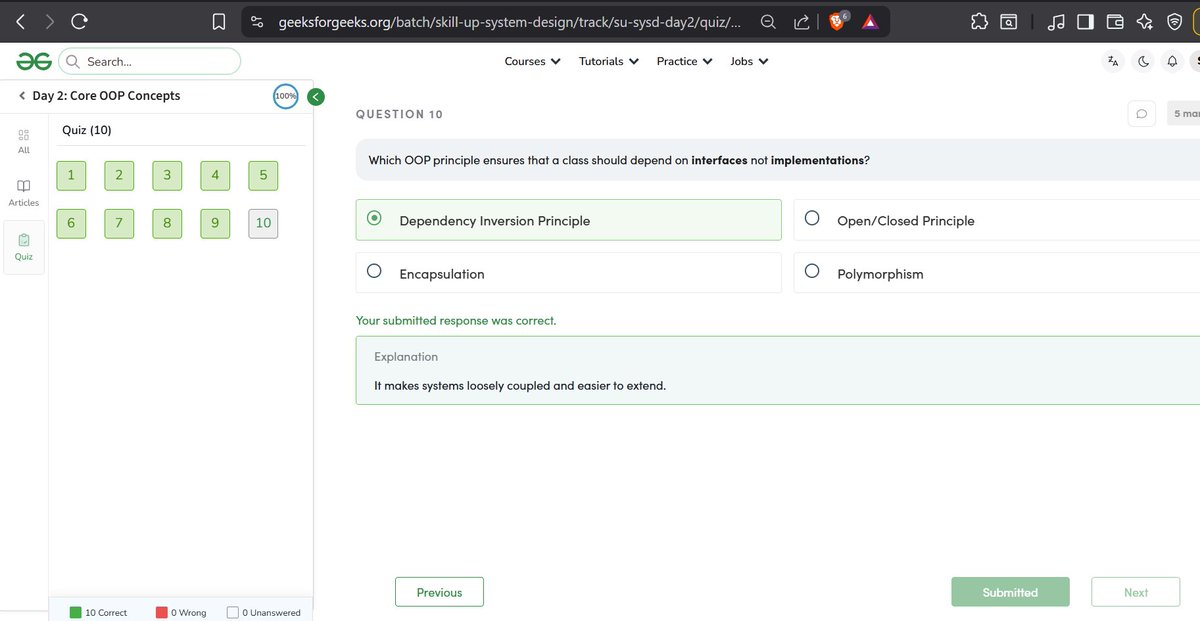Go back from Day 2: Core OOP Concepts
Screen dimensions: 1200x621
click(x=22, y=96)
